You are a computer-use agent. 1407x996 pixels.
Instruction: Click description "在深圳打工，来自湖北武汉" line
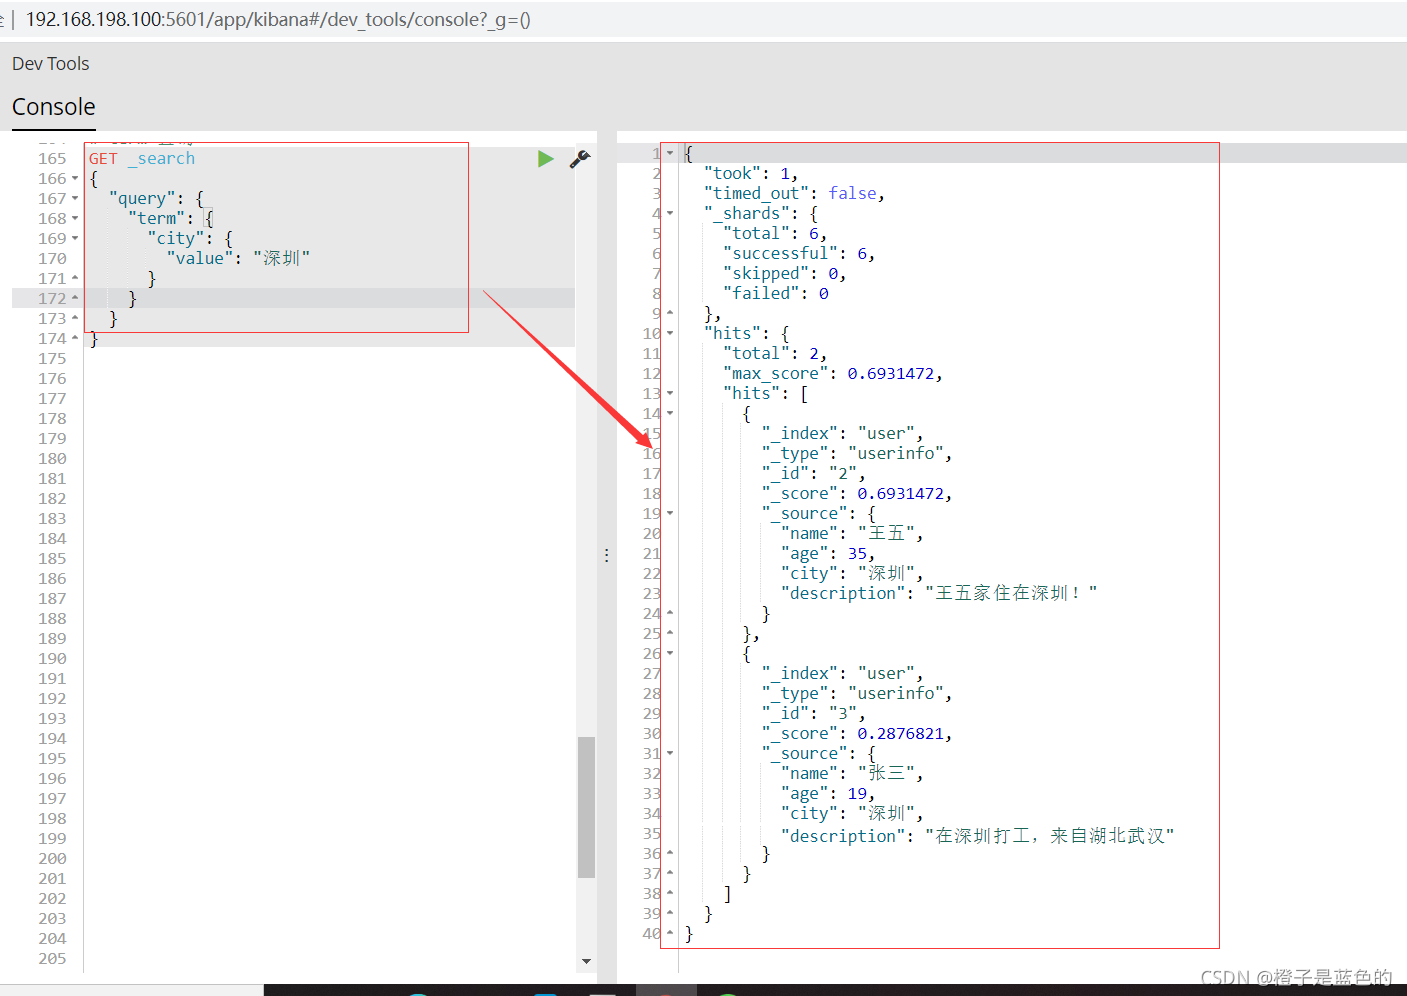point(978,835)
